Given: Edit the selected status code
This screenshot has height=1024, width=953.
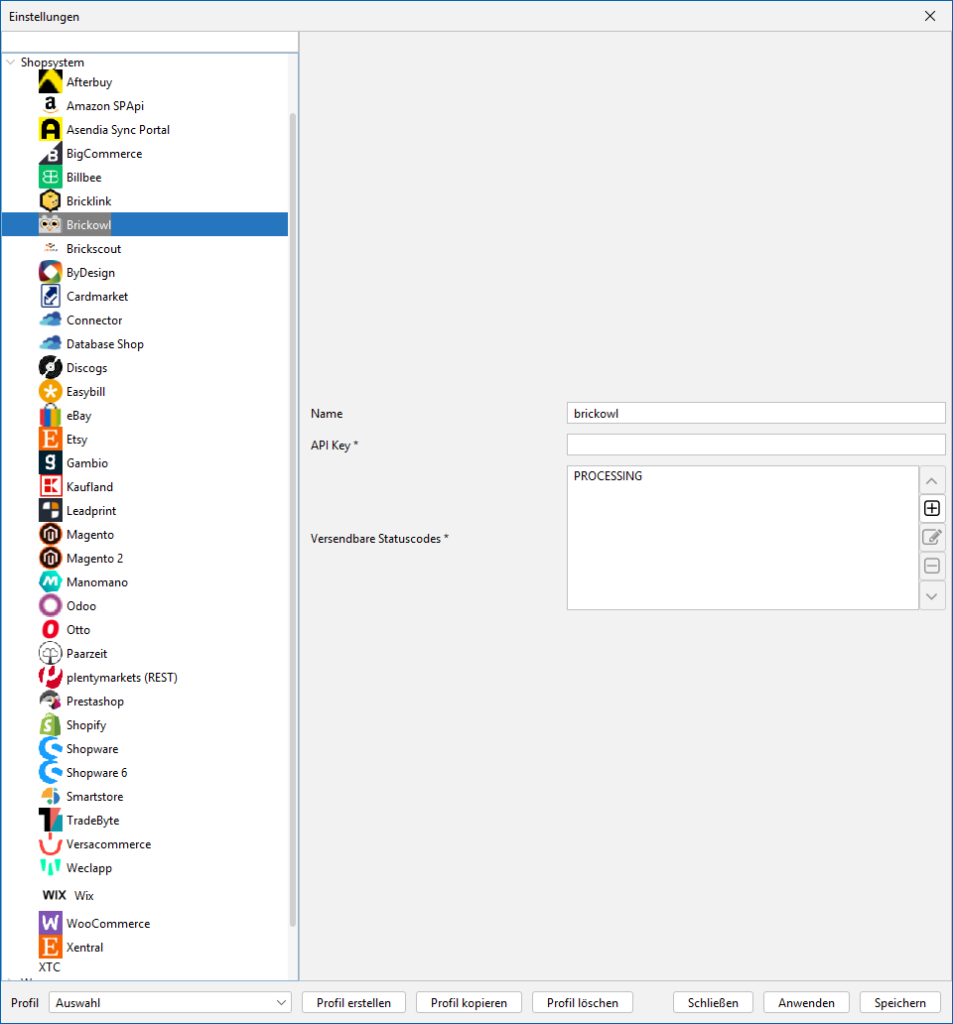Looking at the screenshot, I should [x=932, y=537].
